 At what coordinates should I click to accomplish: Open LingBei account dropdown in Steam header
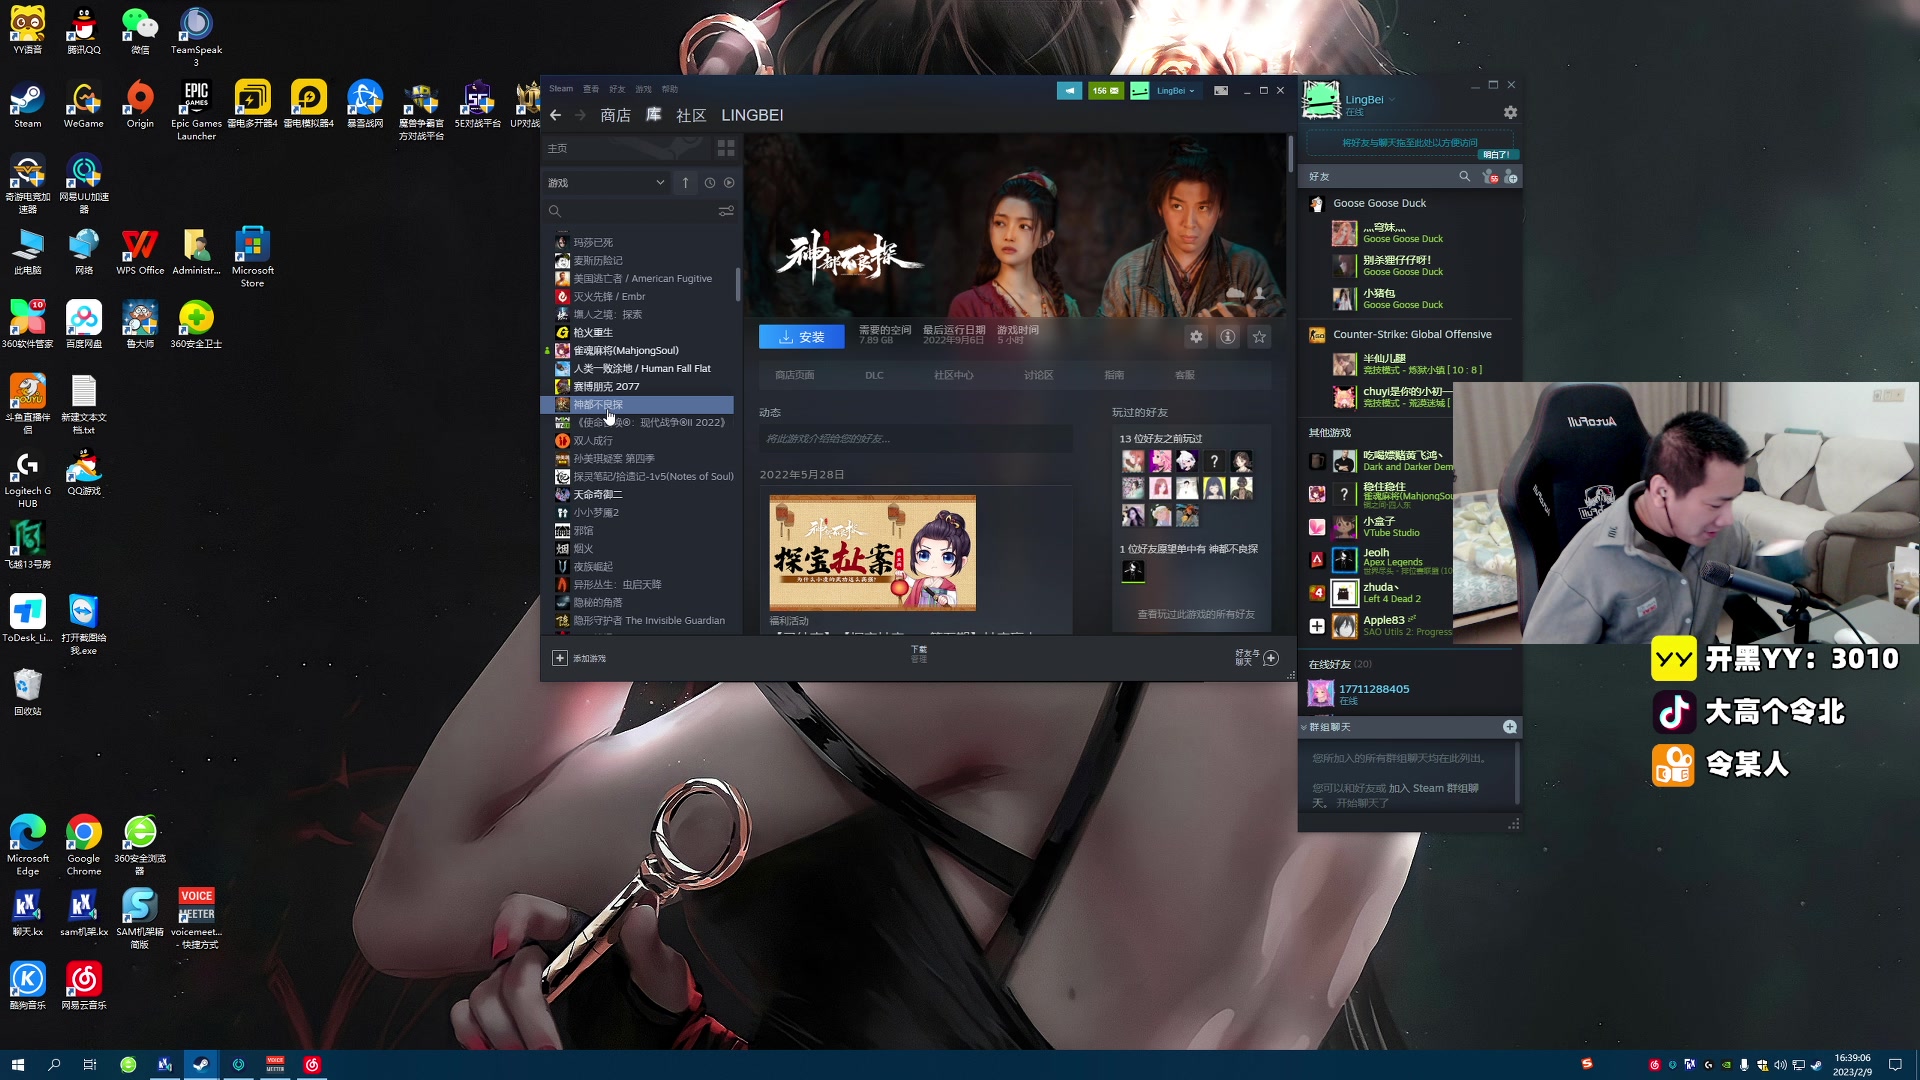point(1176,90)
